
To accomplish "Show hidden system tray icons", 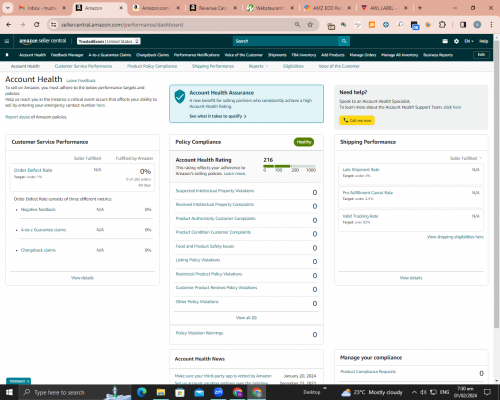I will pos(414,392).
